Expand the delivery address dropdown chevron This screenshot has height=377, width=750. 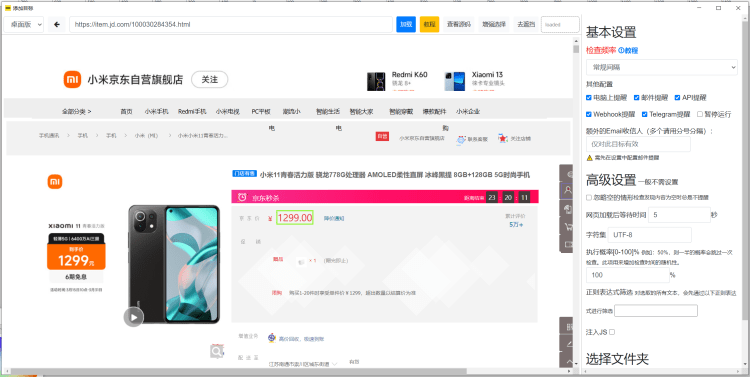tap(334, 364)
